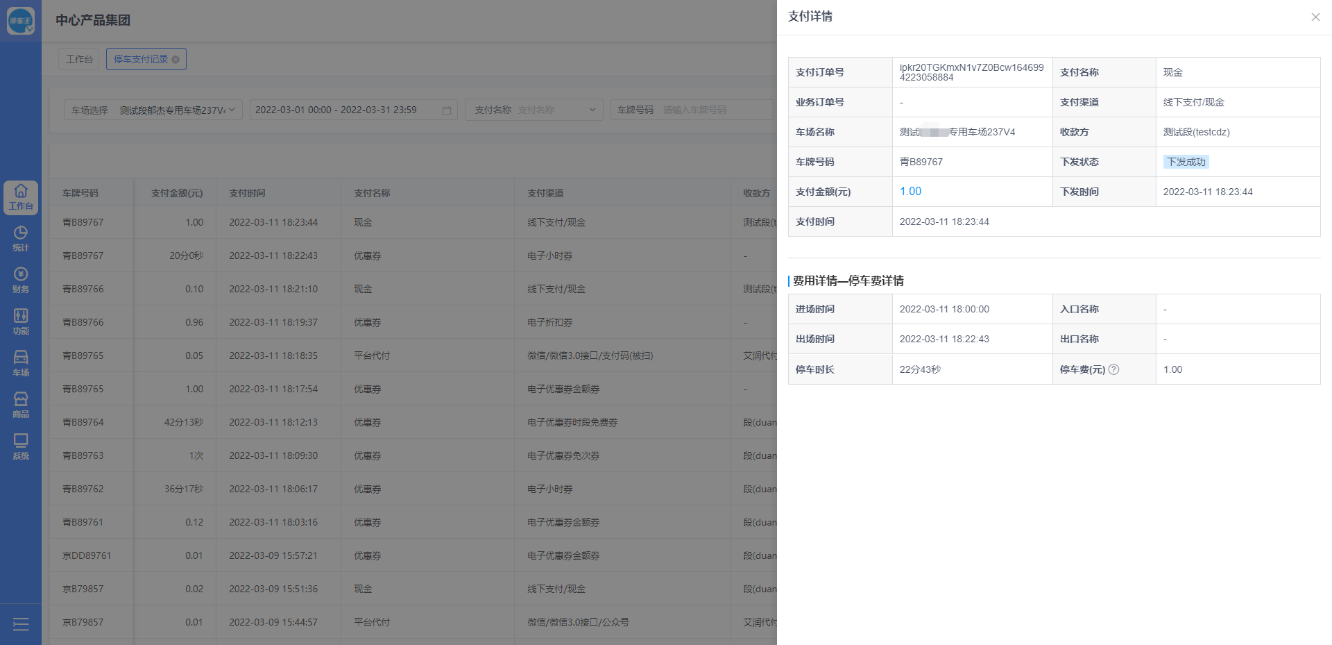Expand the 车场选择 dropdown
The height and width of the screenshot is (645, 1332).
(x=153, y=110)
